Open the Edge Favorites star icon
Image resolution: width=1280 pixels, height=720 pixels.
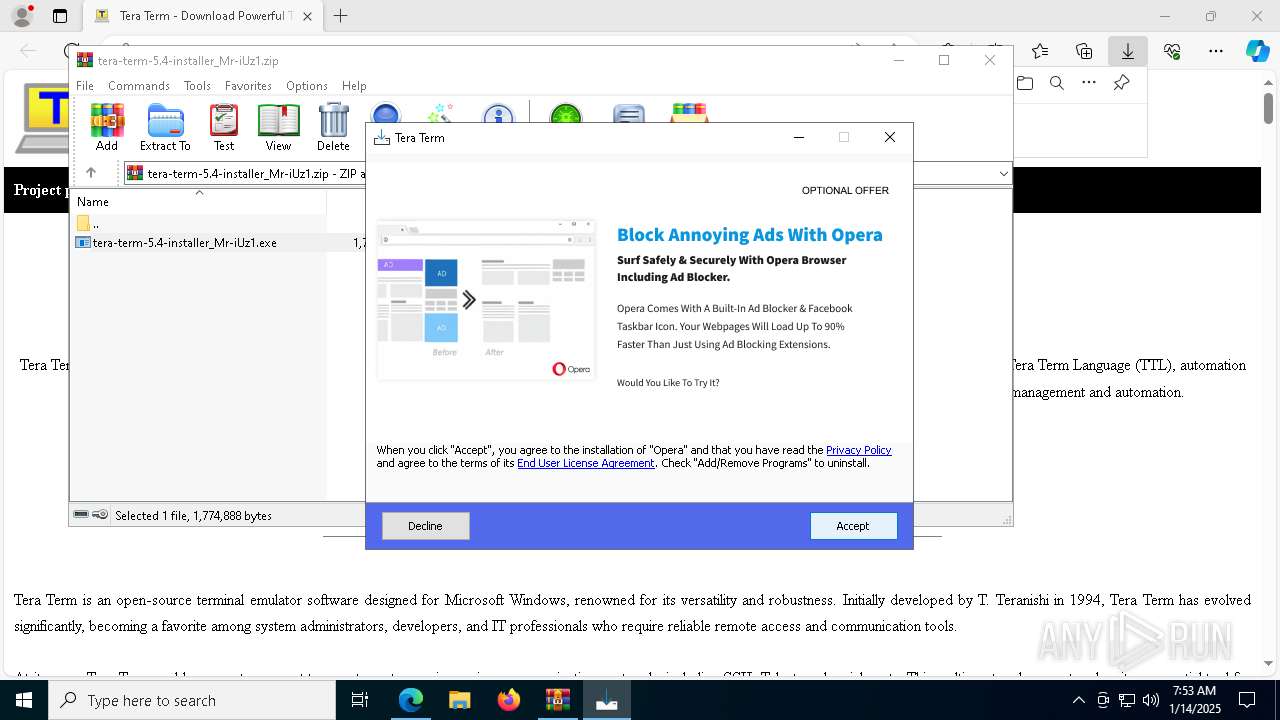(1040, 51)
